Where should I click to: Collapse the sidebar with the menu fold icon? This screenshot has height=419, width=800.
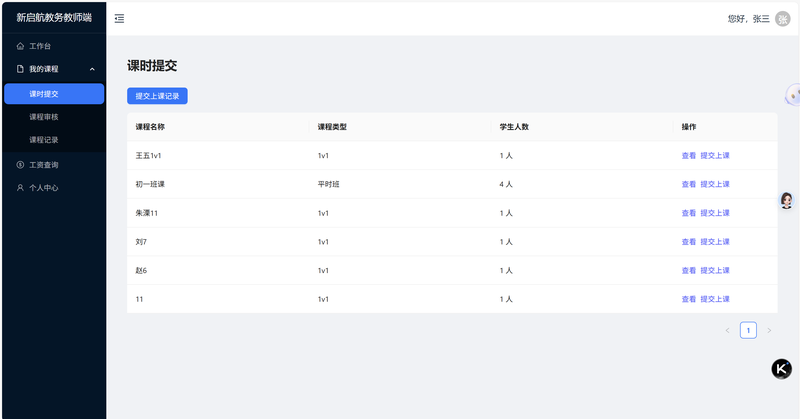point(119,19)
